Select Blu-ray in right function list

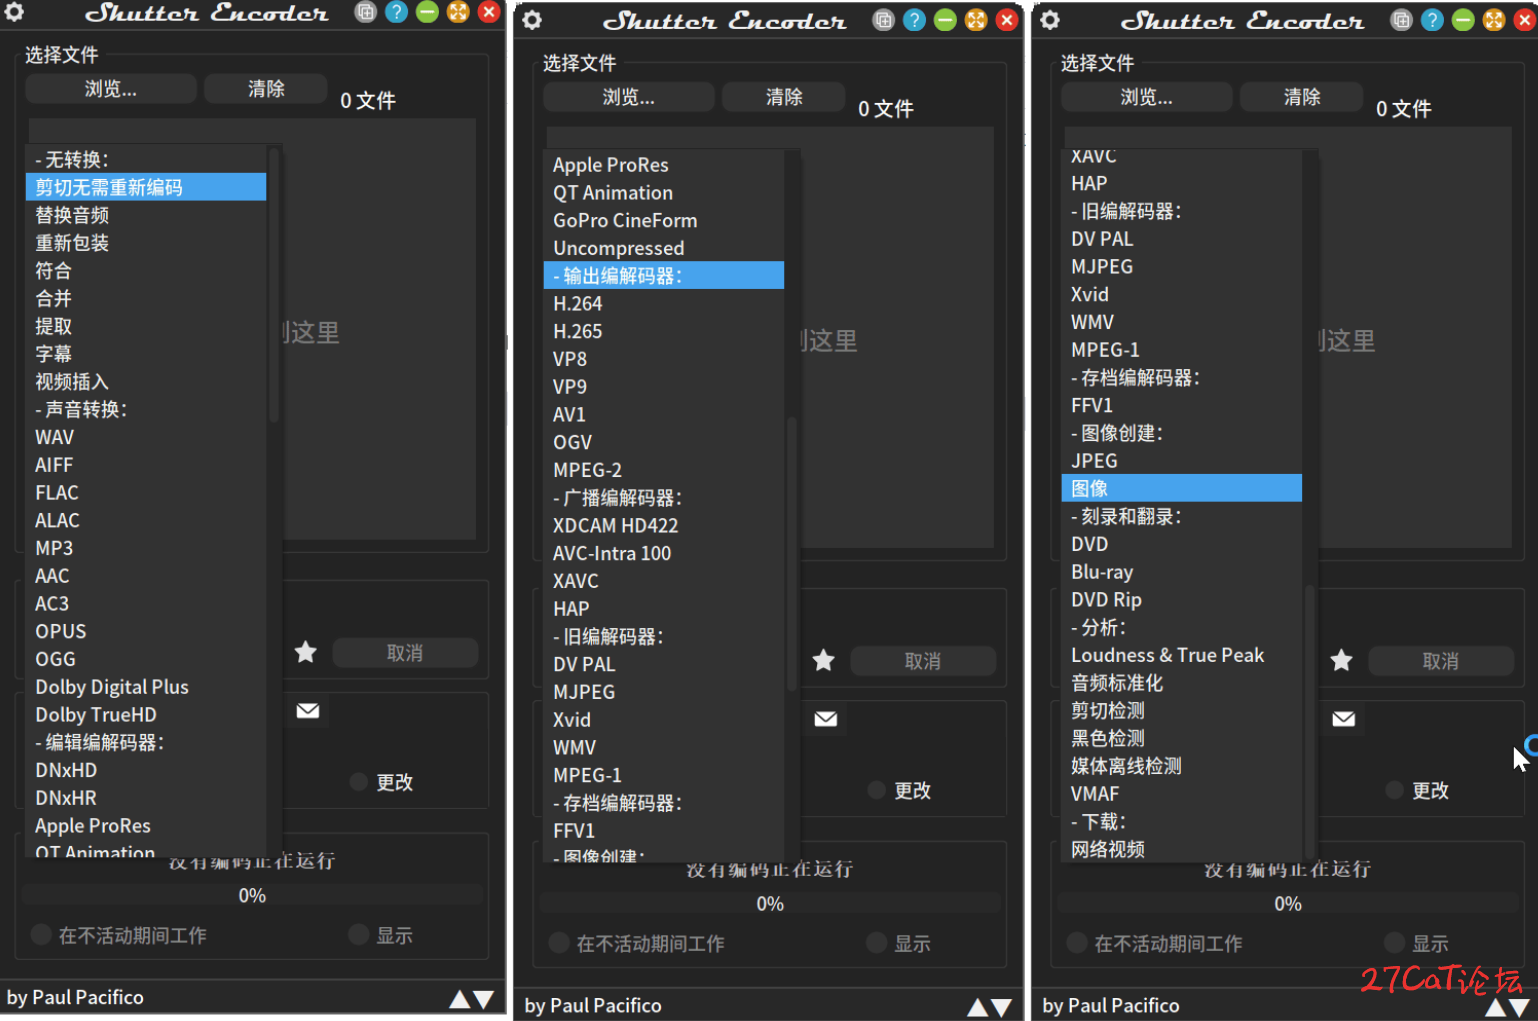(1182, 572)
